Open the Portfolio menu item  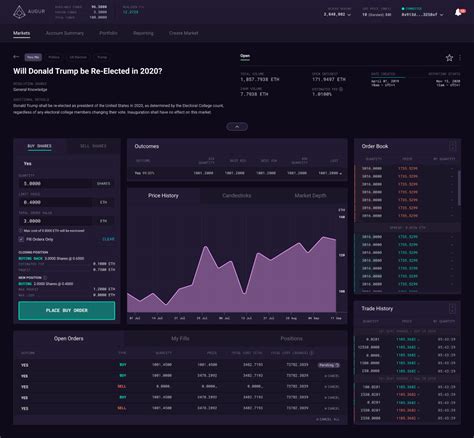108,33
